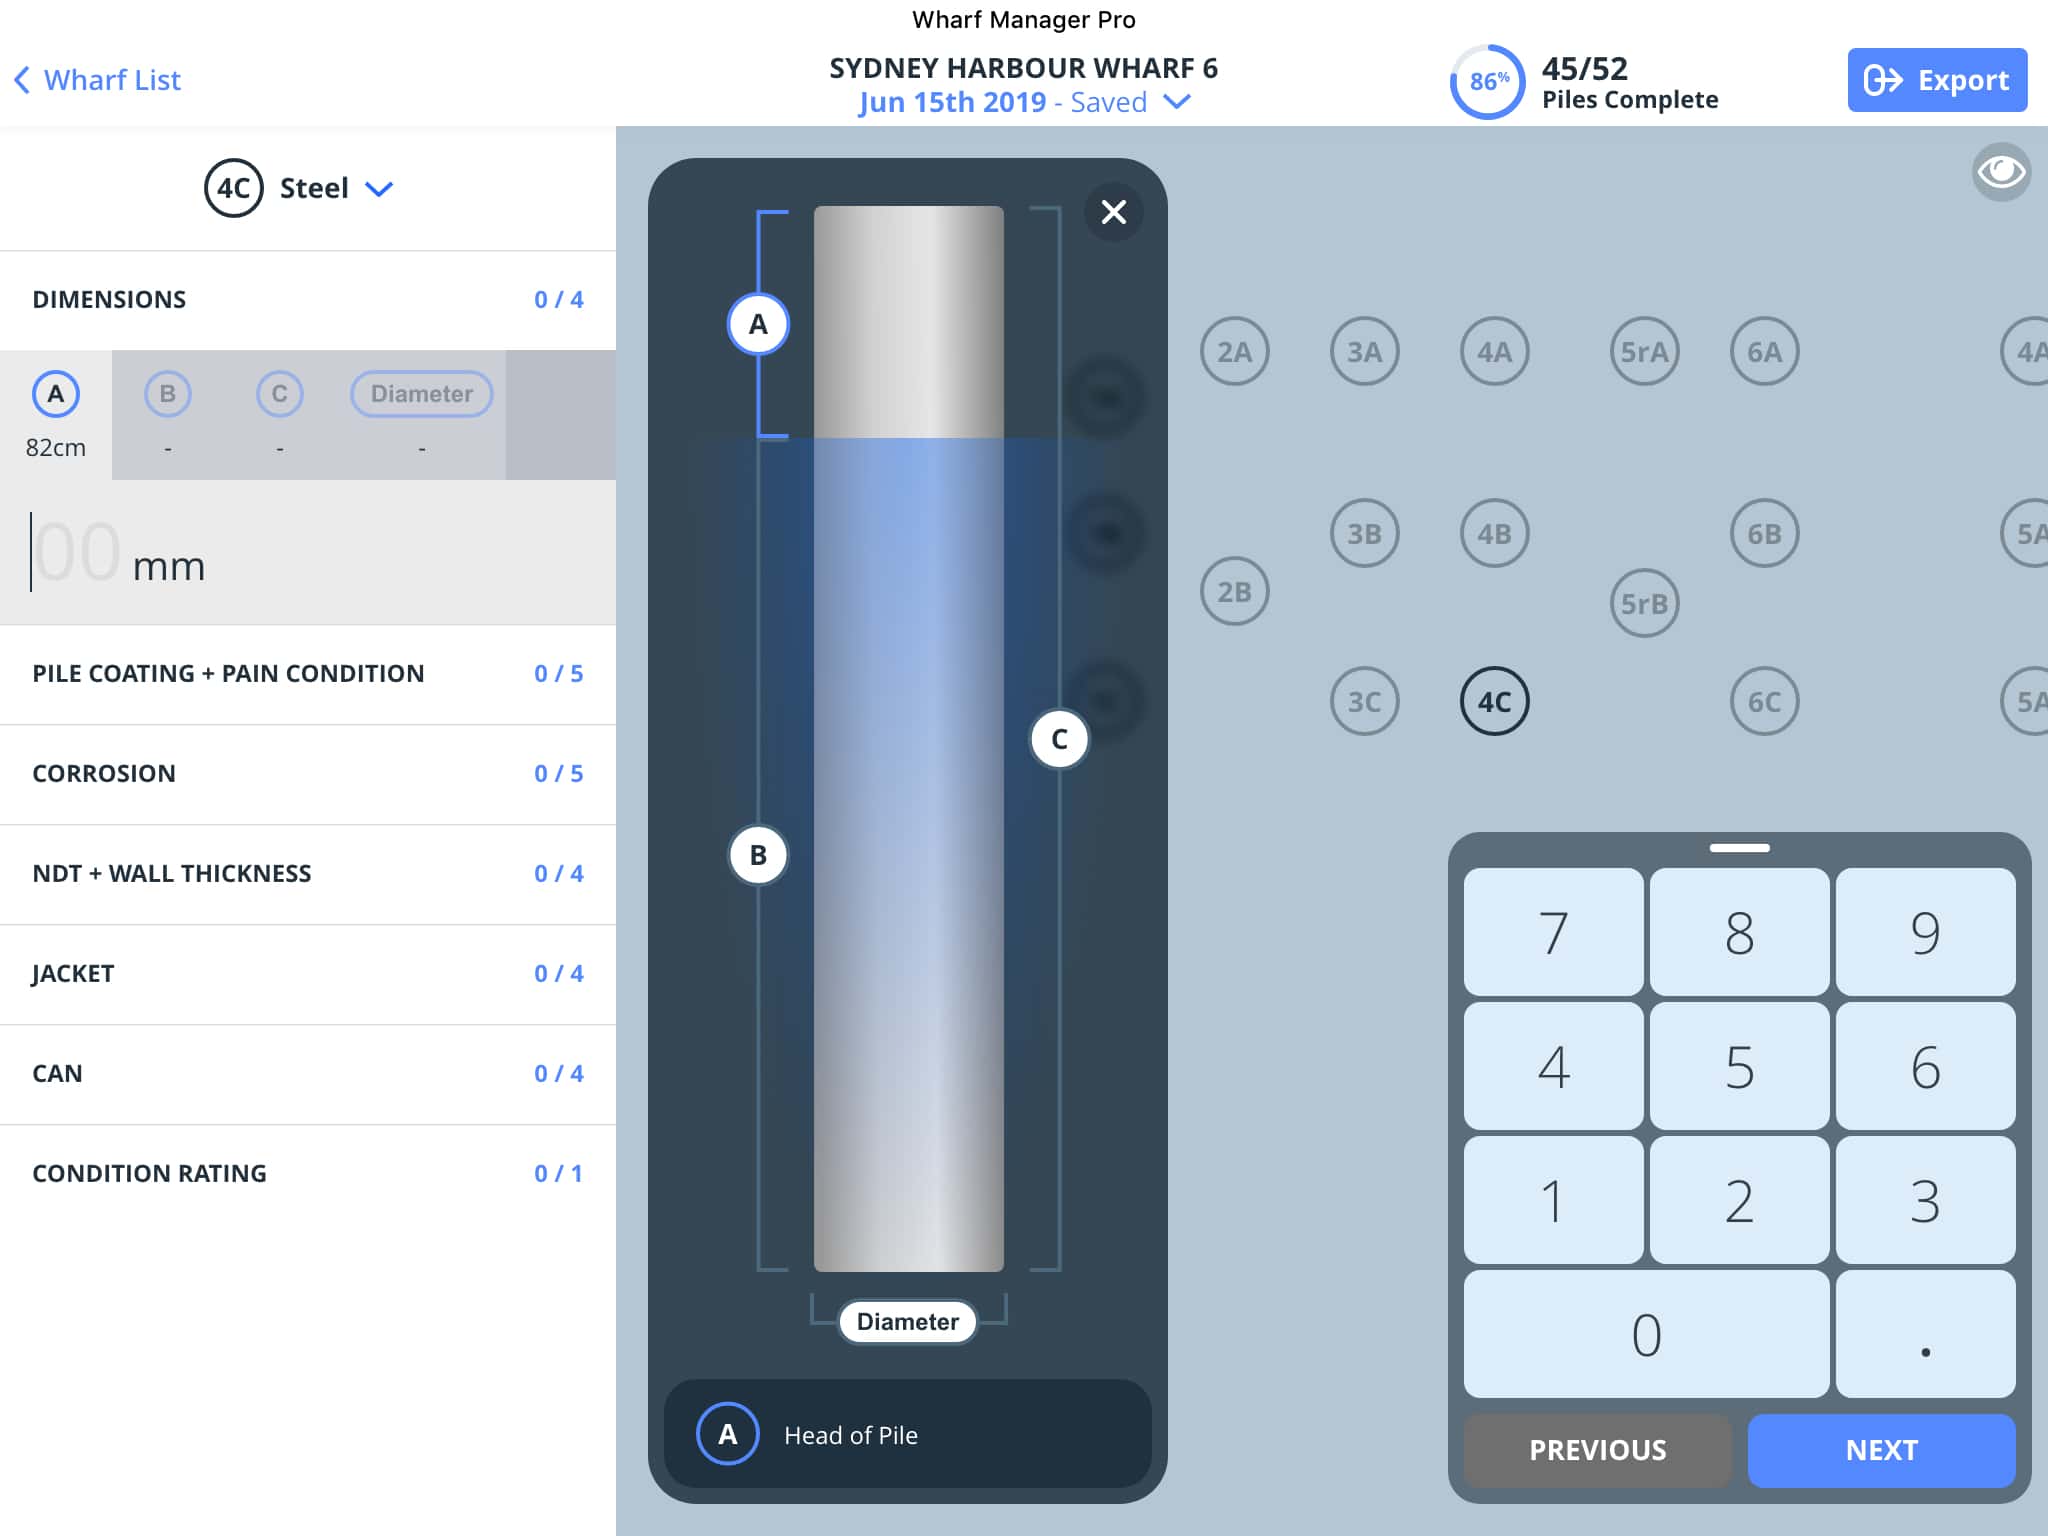Tap the C marker on the pile diagram
2048x1536 pixels.
(x=1059, y=739)
